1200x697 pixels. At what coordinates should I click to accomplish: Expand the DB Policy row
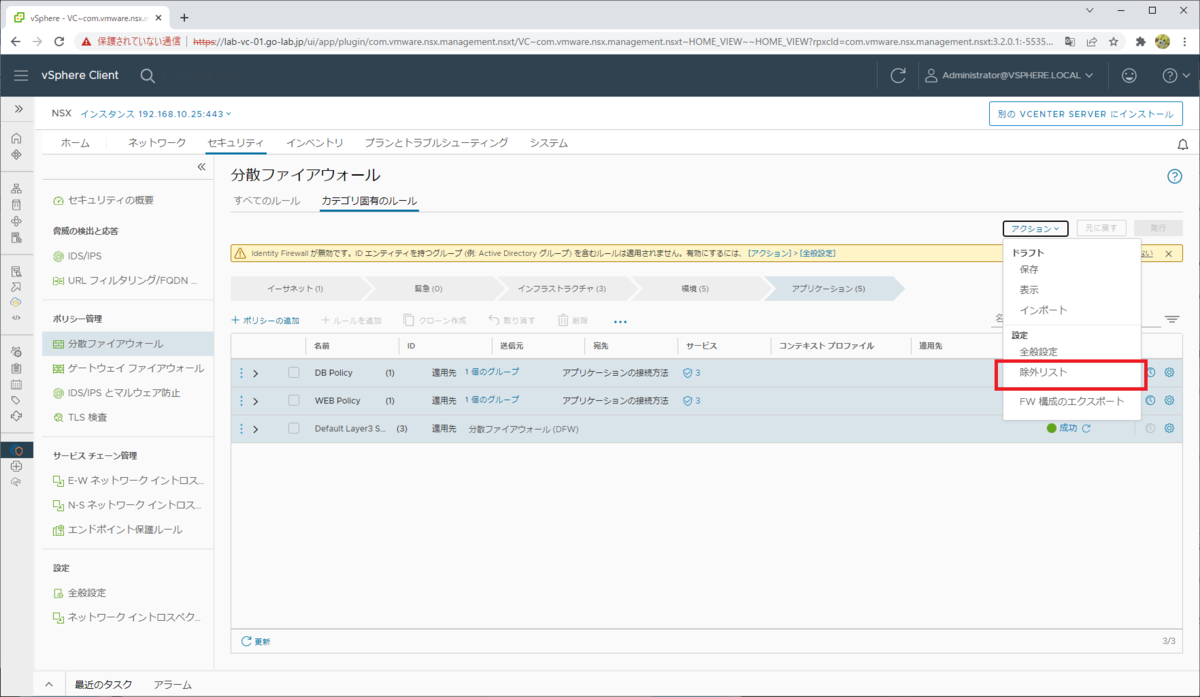click(256, 373)
